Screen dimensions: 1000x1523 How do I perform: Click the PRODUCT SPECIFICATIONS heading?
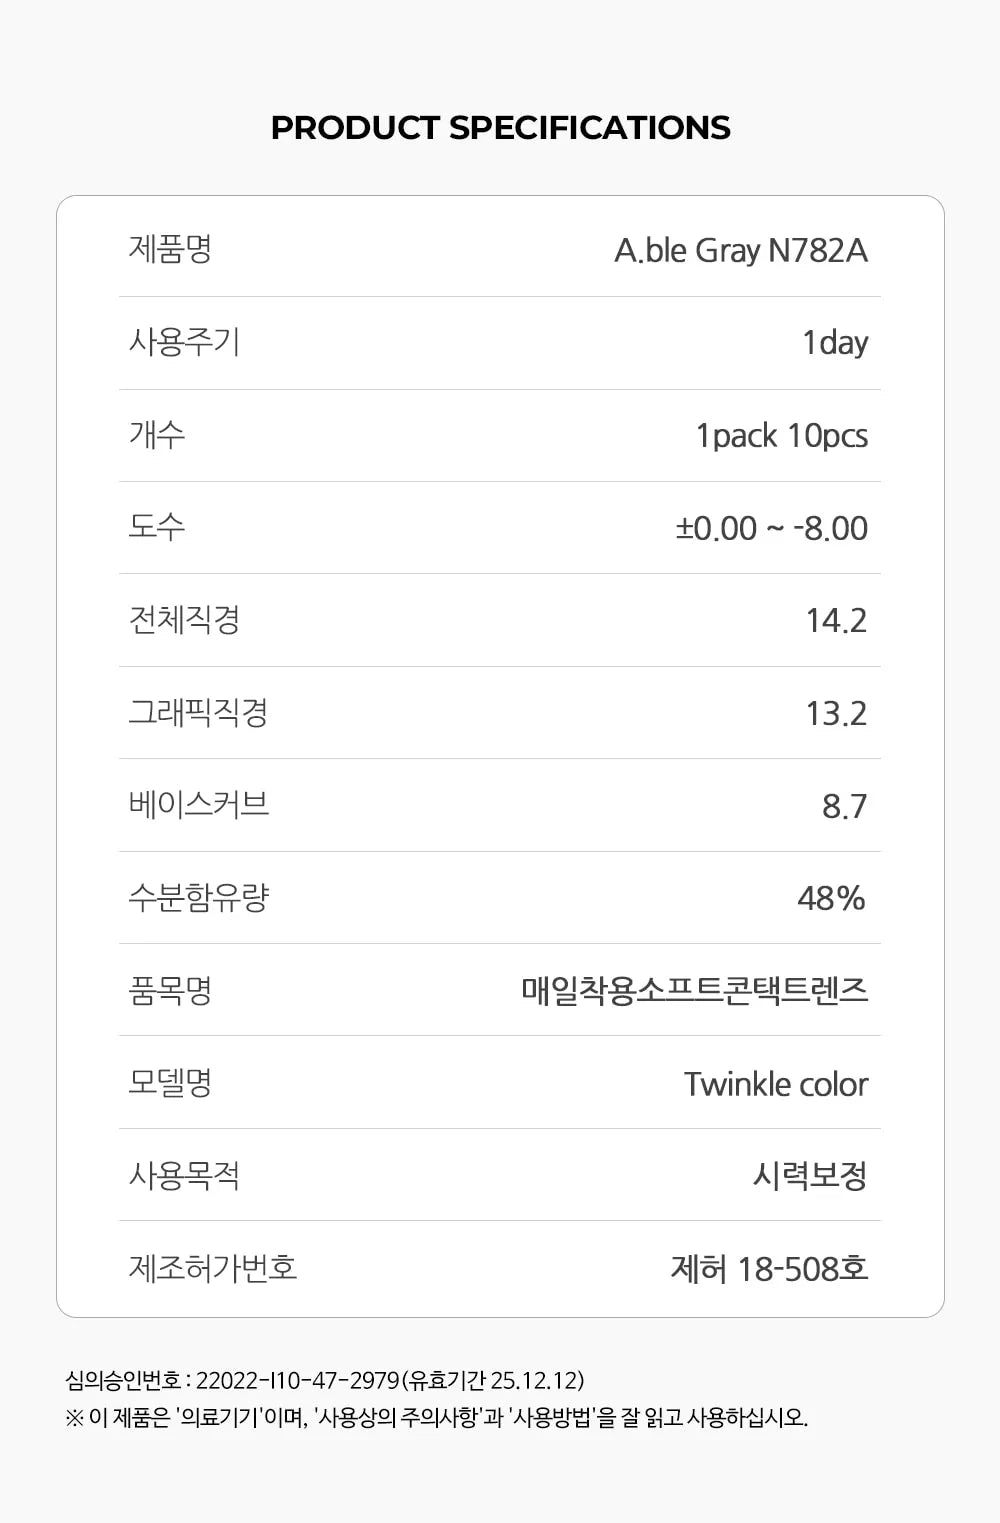pyautogui.click(x=500, y=128)
